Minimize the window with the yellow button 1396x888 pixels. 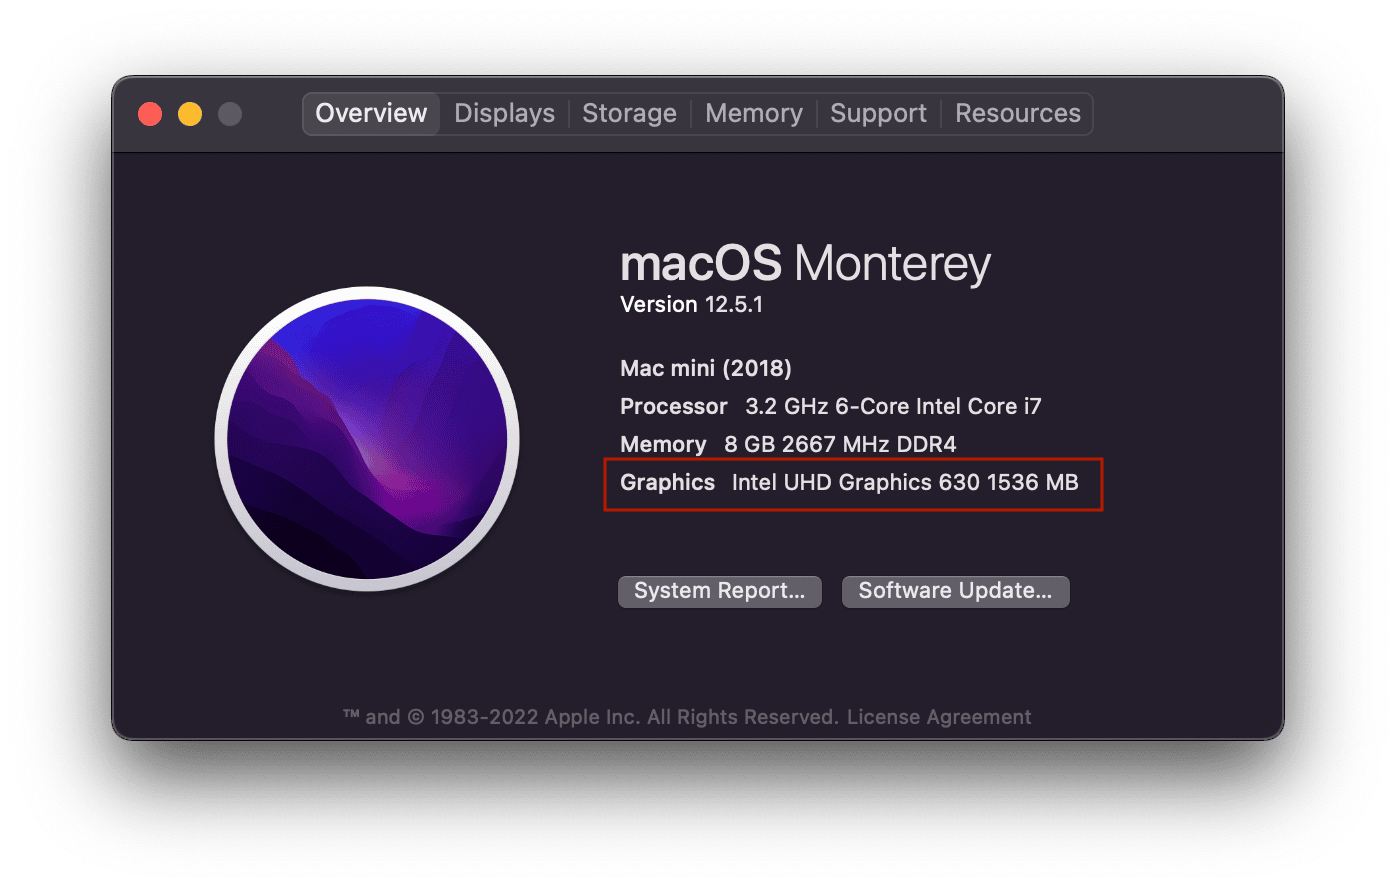190,114
